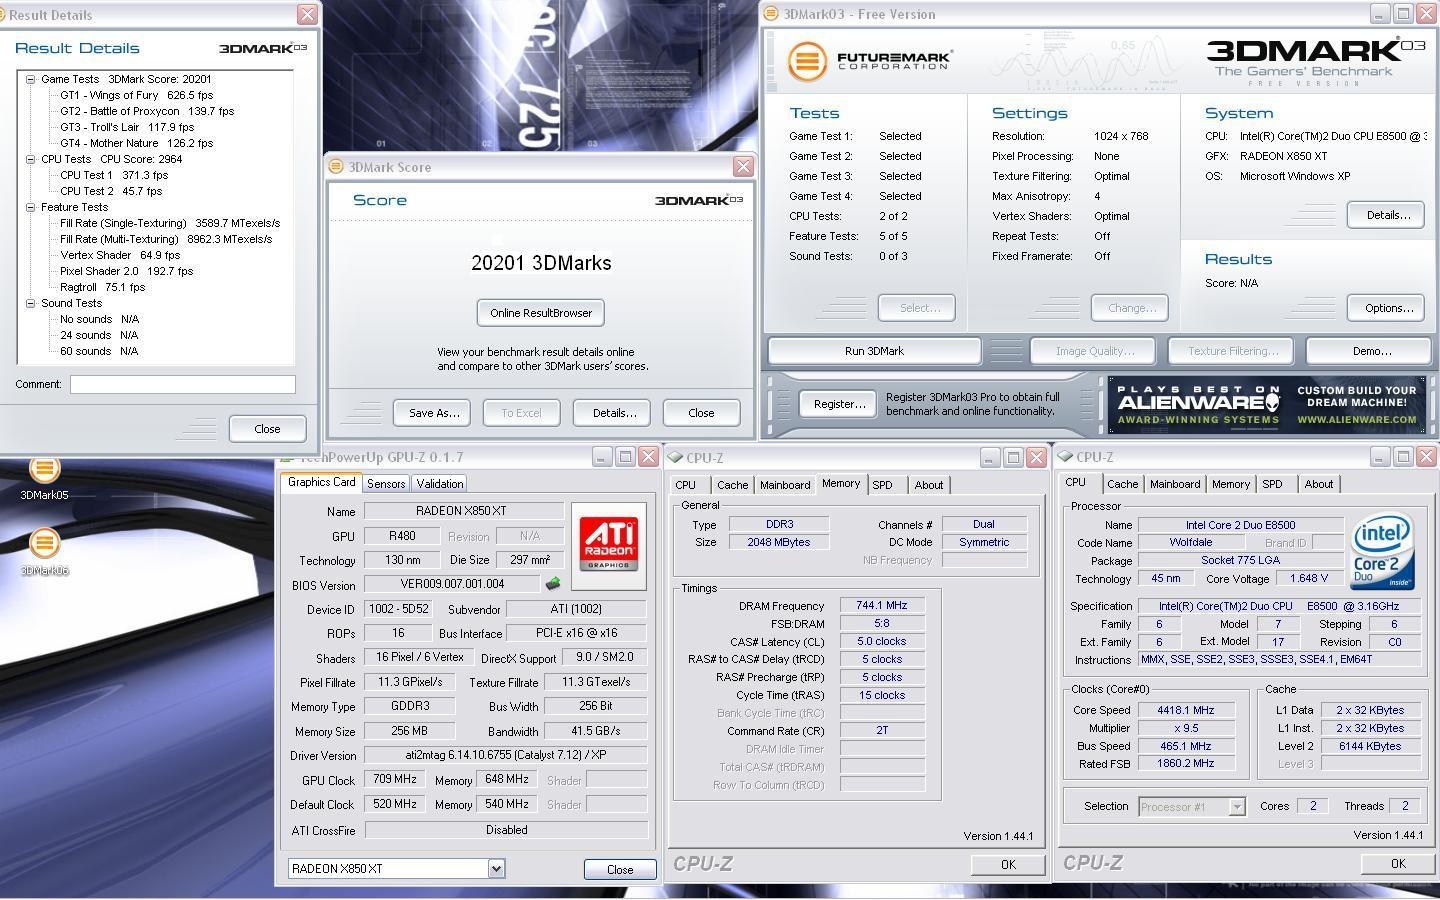Close the Result Details window with X
1440x900 pixels.
pyautogui.click(x=307, y=15)
